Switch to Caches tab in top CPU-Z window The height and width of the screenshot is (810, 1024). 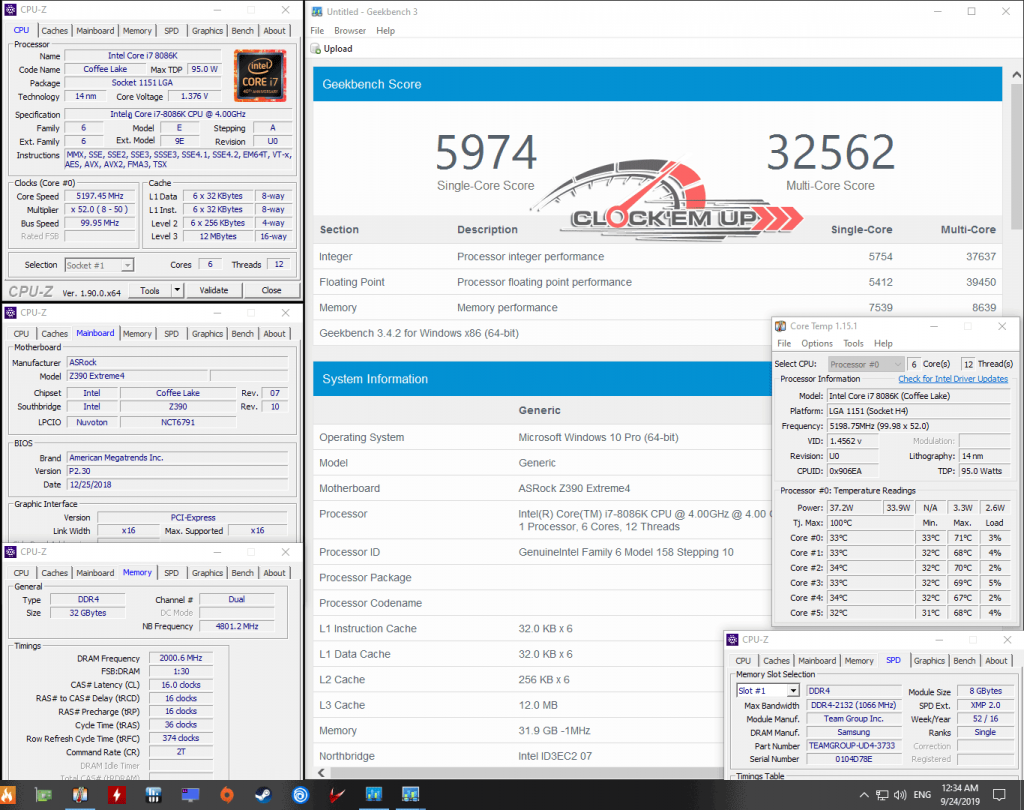pos(55,31)
